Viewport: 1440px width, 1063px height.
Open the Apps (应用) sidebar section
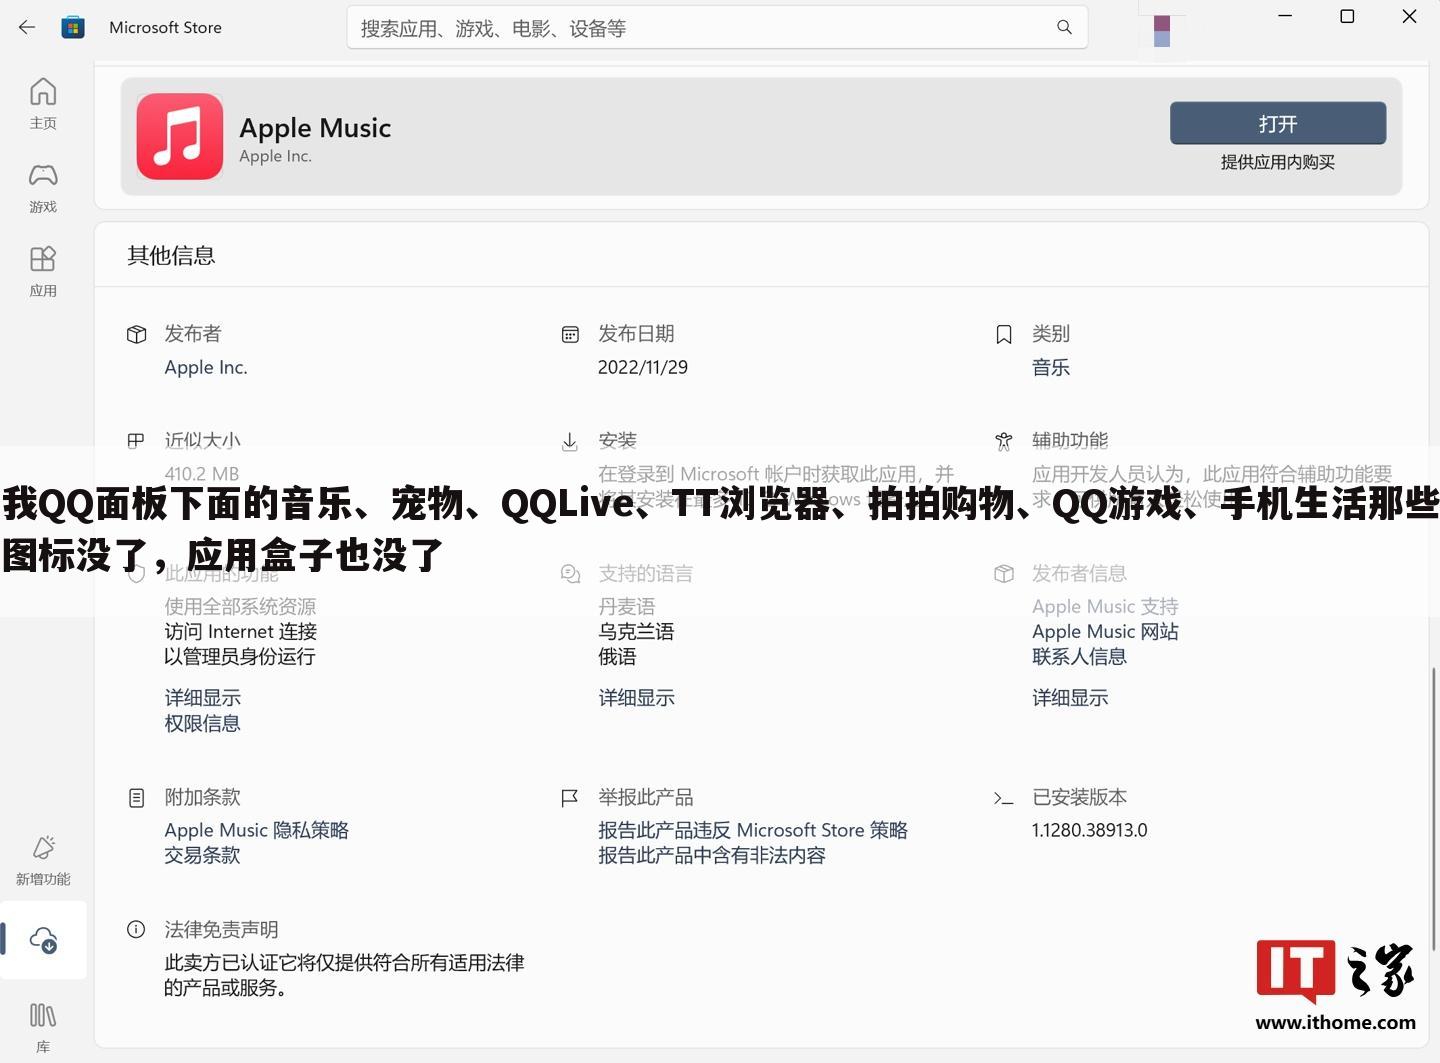(x=43, y=272)
